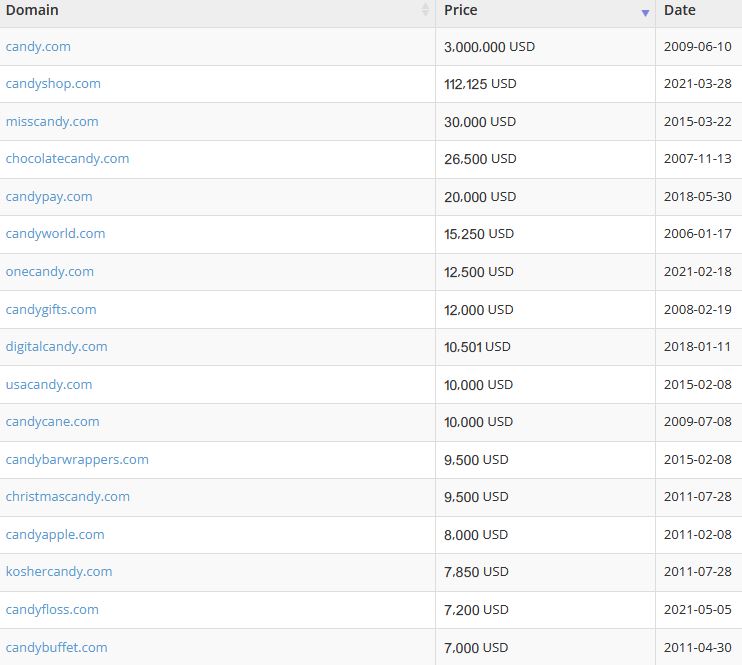Follow the candygifts.com link
This screenshot has width=742, height=665.
coord(51,310)
